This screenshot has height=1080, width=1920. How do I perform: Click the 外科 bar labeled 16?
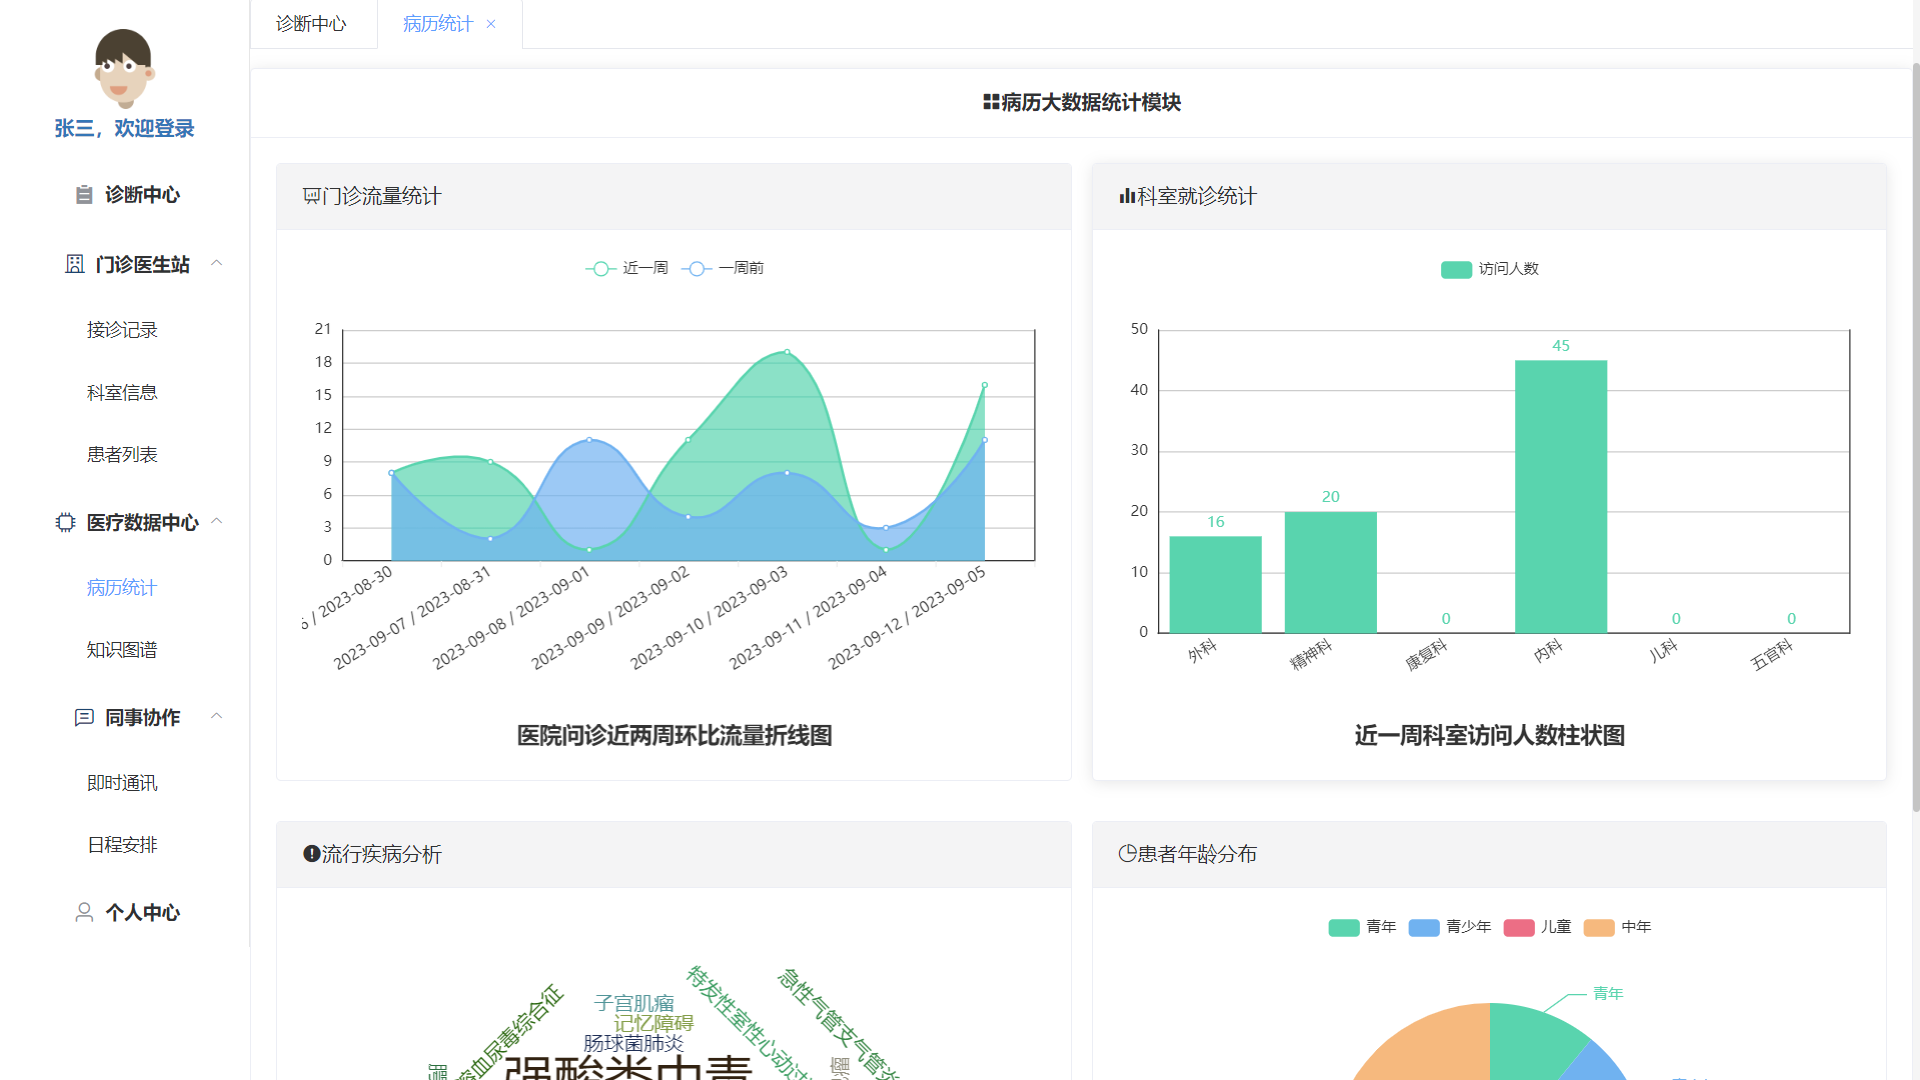coord(1215,584)
